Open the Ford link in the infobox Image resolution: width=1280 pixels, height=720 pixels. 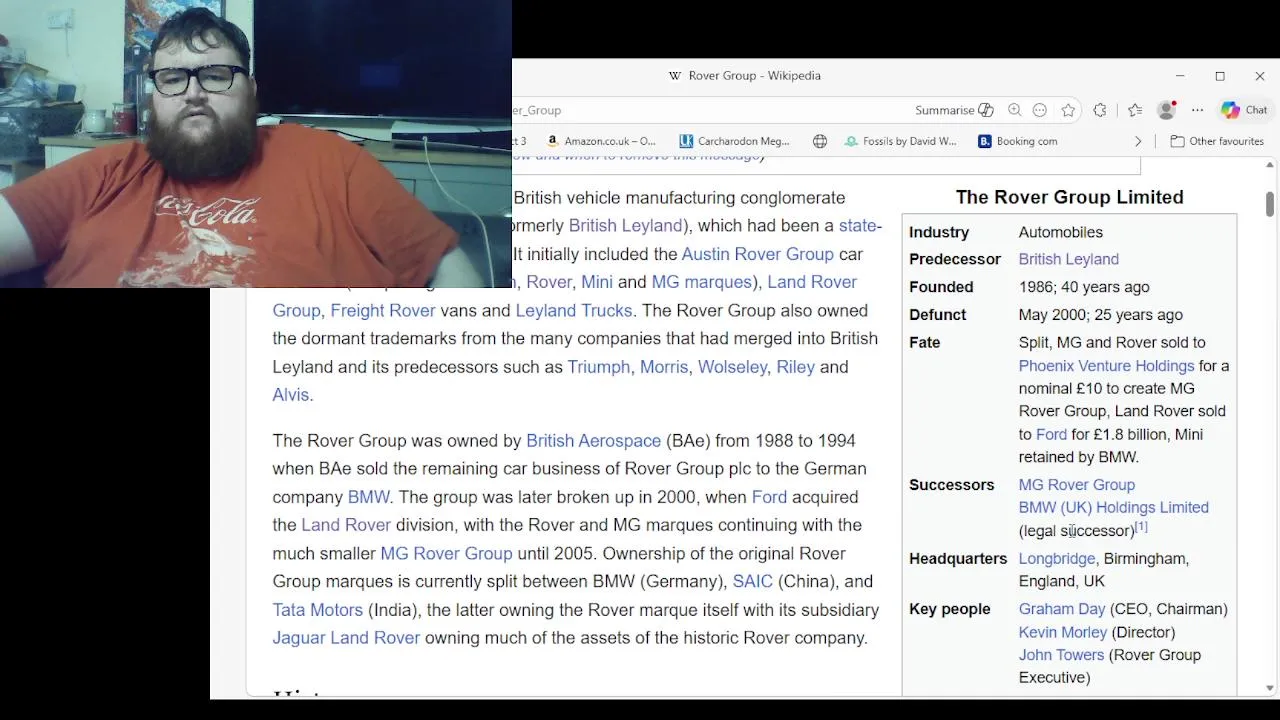[1051, 434]
